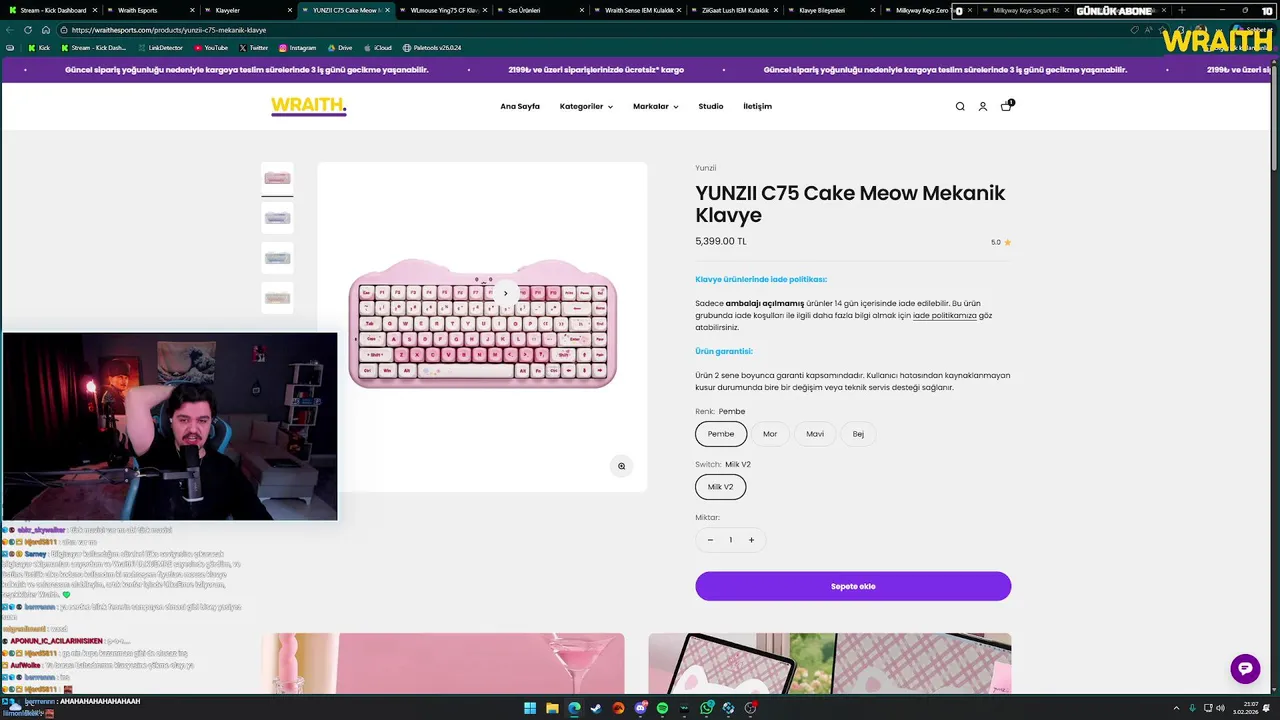Click Yunzii brand link

point(706,168)
